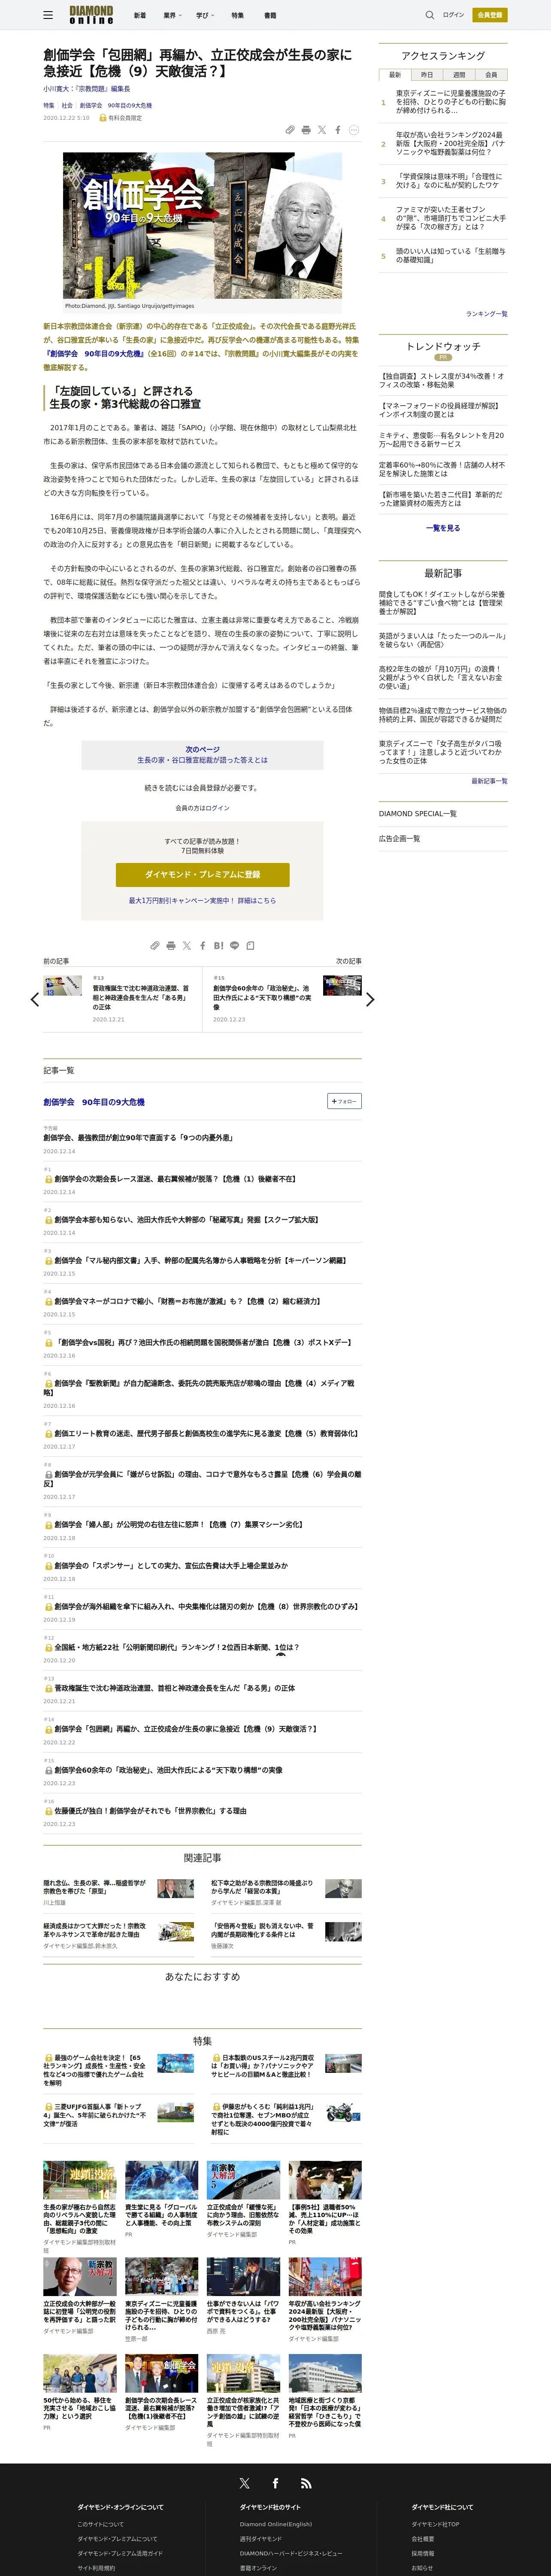Open the DIAMOND SPECIAL一覧 link
The image size is (551, 2576).
click(x=418, y=814)
